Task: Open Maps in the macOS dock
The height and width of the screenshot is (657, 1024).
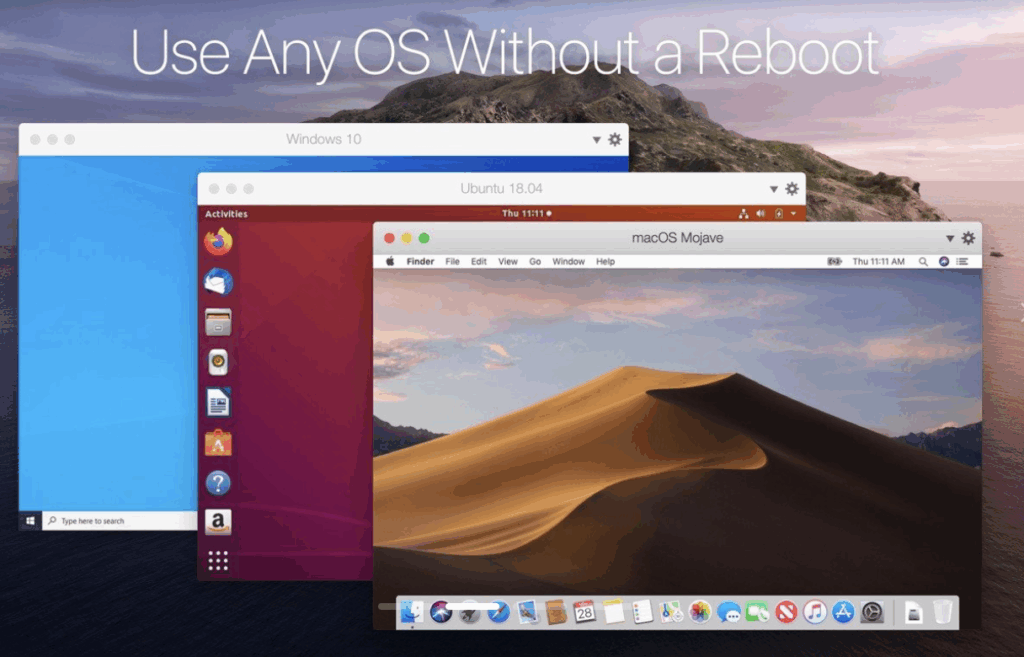Action: pos(671,613)
